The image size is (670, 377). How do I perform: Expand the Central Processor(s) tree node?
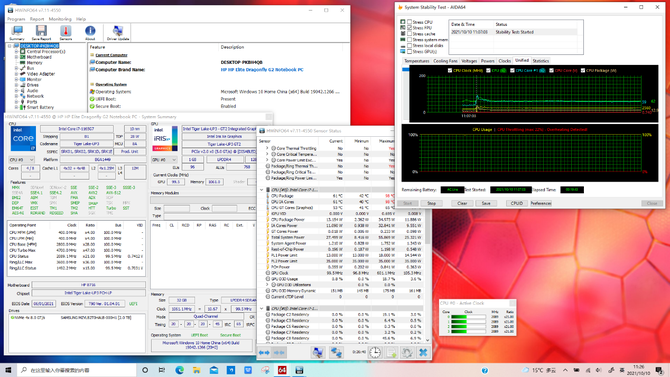pos(17,51)
